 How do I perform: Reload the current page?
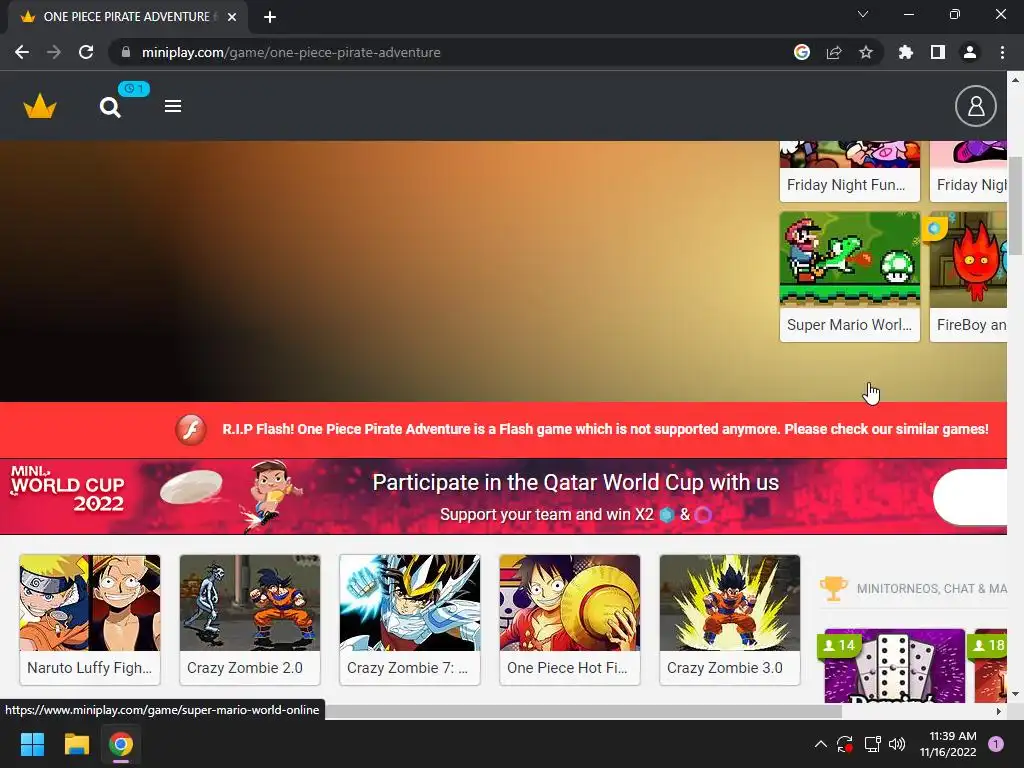point(86,52)
